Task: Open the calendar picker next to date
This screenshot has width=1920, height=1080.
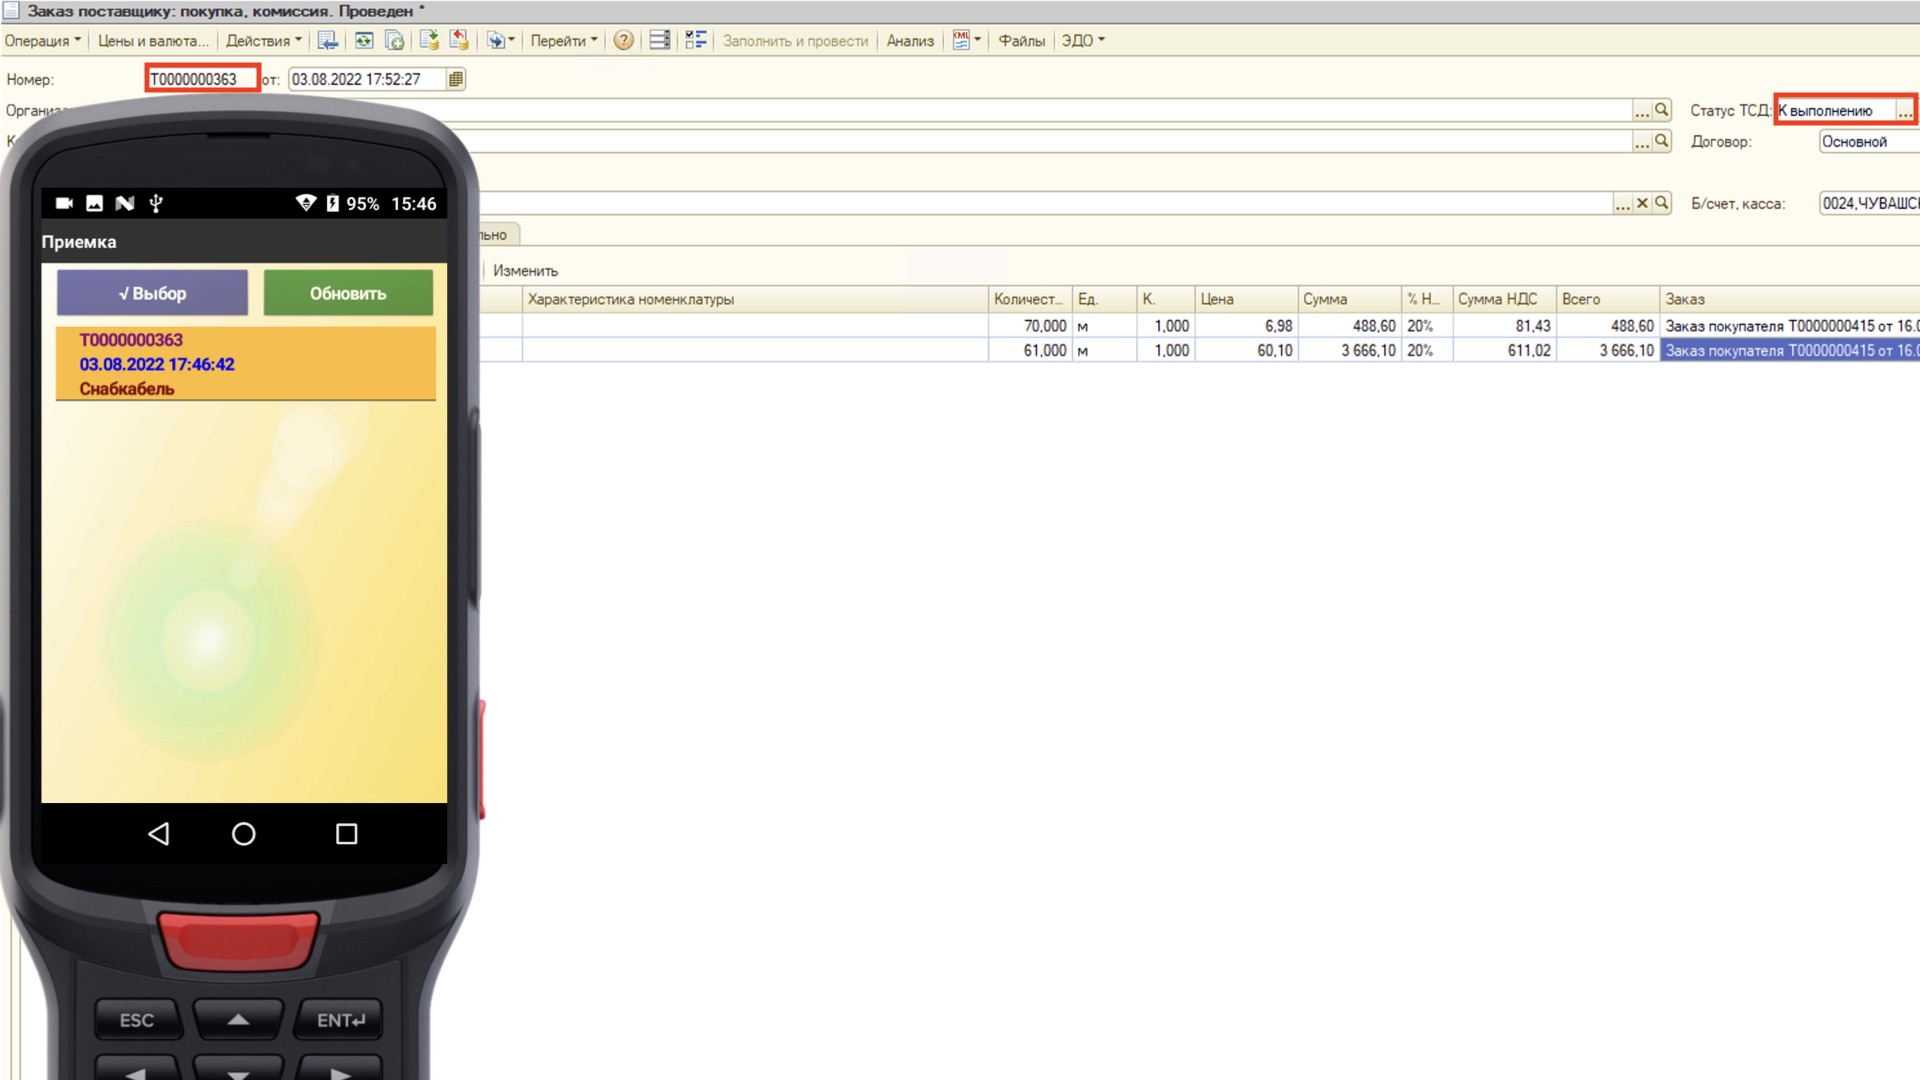Action: pos(456,79)
